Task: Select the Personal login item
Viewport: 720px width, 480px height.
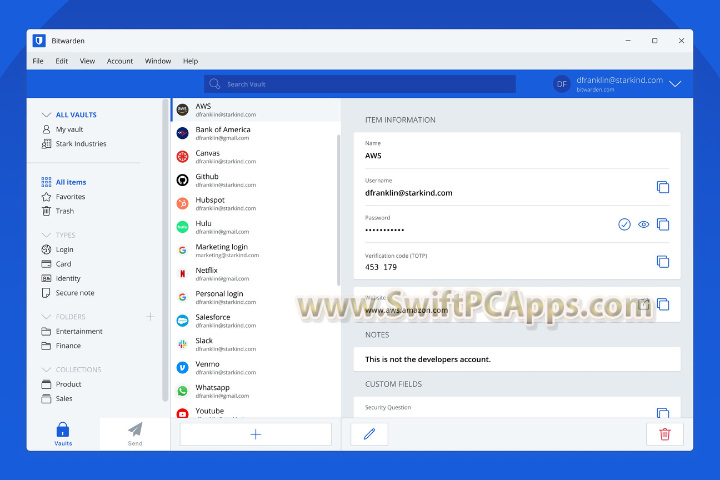Action: point(255,297)
